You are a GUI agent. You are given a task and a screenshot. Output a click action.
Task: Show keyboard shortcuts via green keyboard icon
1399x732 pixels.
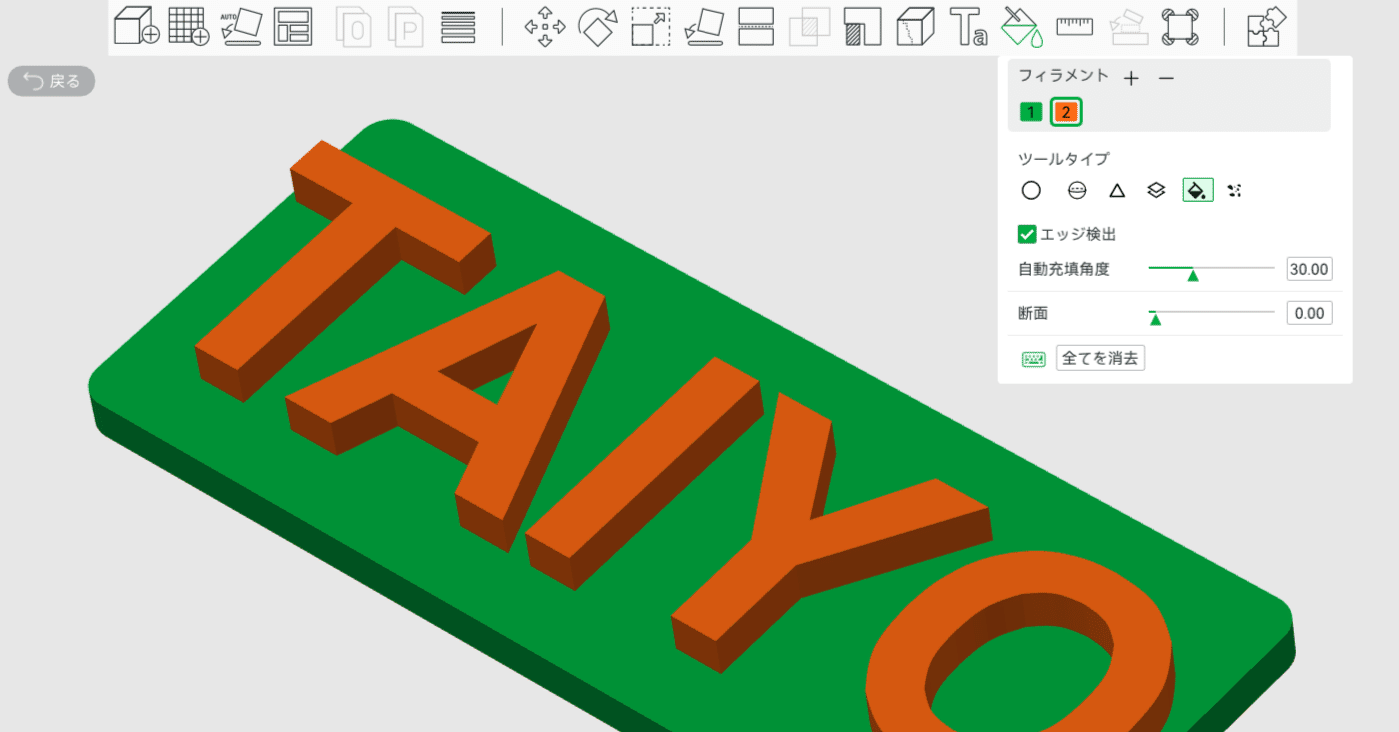click(x=1033, y=359)
